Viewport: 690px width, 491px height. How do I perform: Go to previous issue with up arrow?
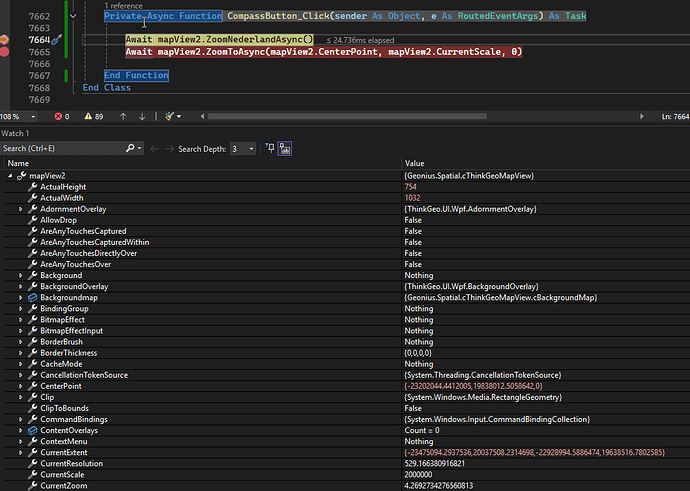point(123,117)
